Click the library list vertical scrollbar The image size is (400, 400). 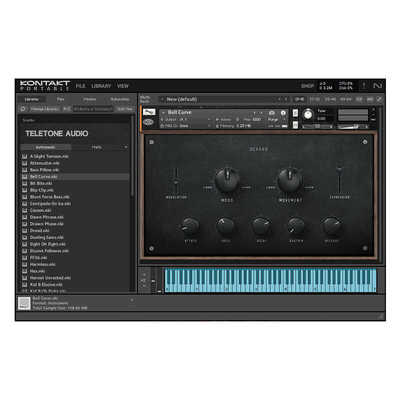pos(132,157)
